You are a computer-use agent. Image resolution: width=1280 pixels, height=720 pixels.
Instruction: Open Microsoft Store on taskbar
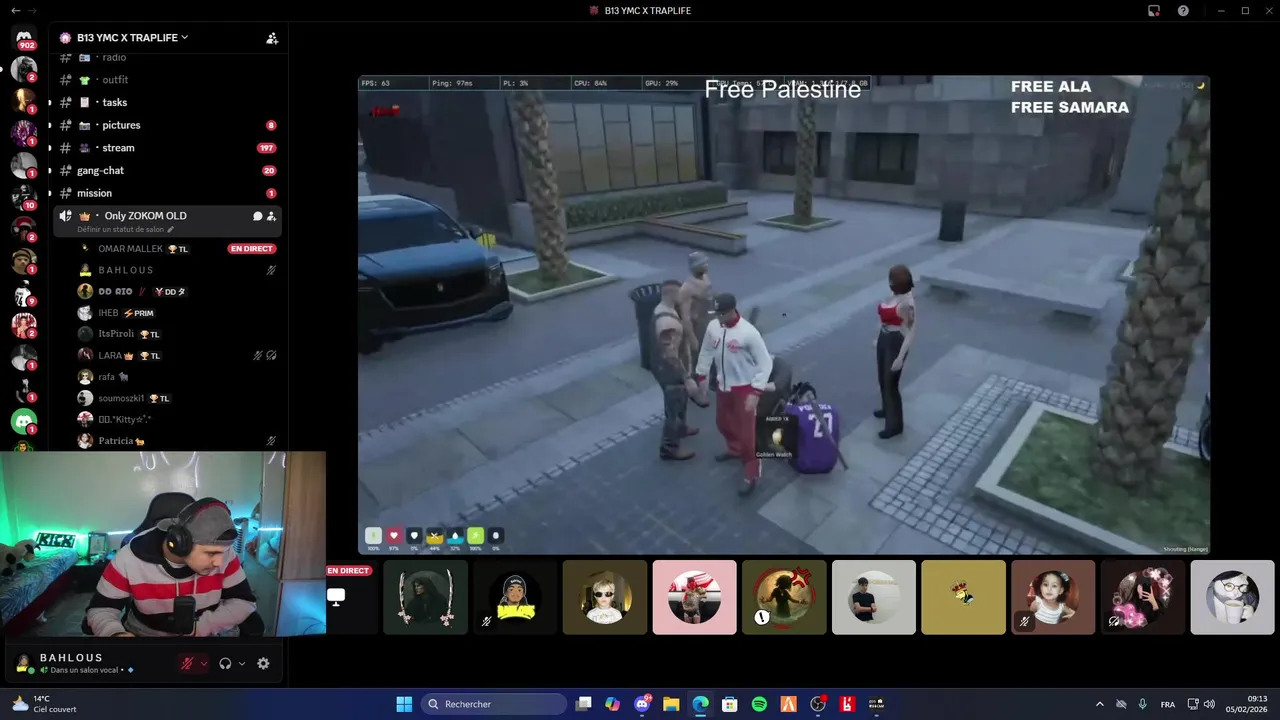tap(730, 704)
